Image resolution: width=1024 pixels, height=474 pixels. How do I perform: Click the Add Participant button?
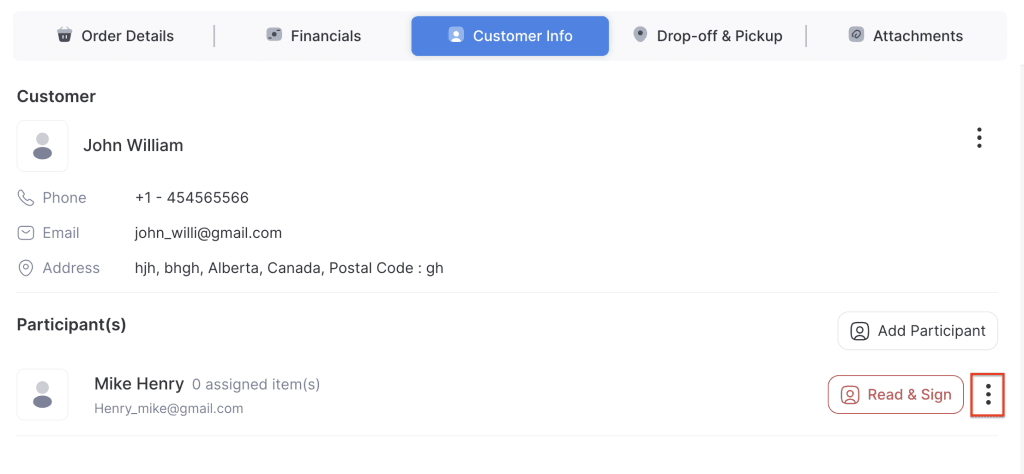(x=917, y=331)
